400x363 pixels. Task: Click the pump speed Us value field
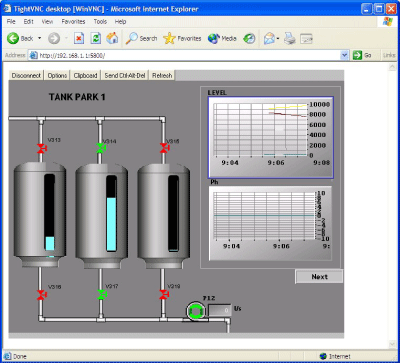220,310
